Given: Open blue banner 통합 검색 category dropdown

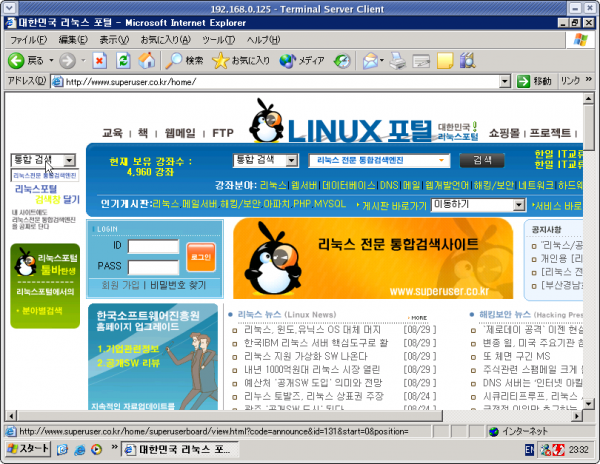Looking at the screenshot, I should point(292,160).
